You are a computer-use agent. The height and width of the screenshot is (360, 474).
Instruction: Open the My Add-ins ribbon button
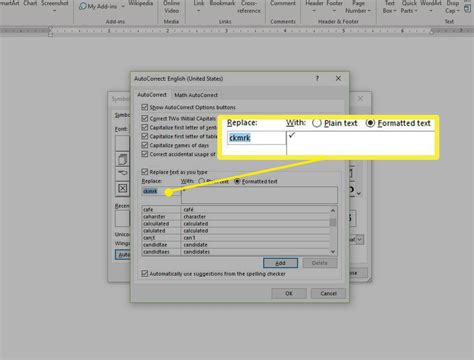point(99,6)
